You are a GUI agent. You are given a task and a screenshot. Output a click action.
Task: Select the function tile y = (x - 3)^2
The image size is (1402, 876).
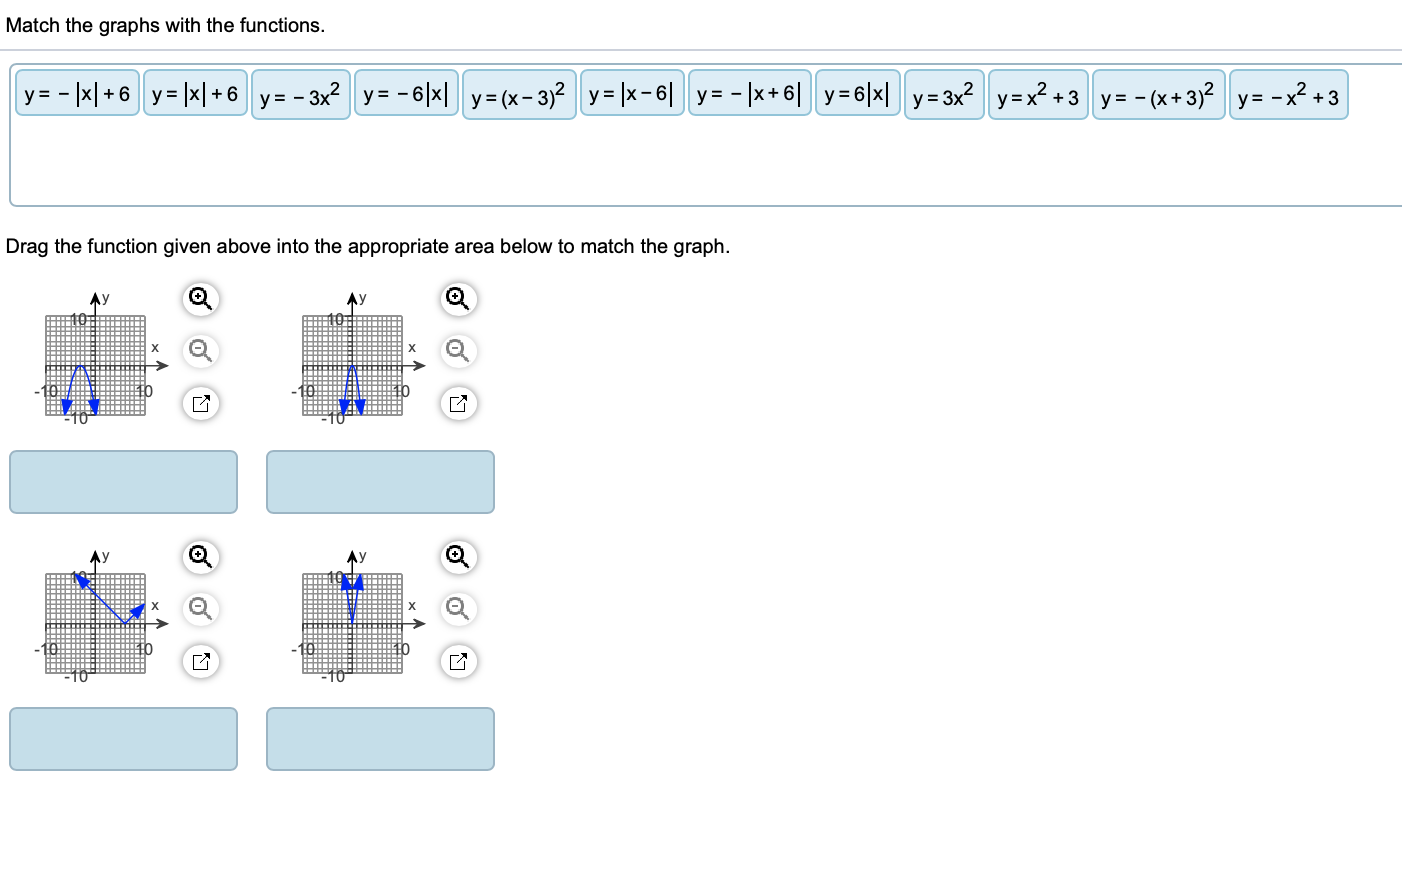[519, 95]
